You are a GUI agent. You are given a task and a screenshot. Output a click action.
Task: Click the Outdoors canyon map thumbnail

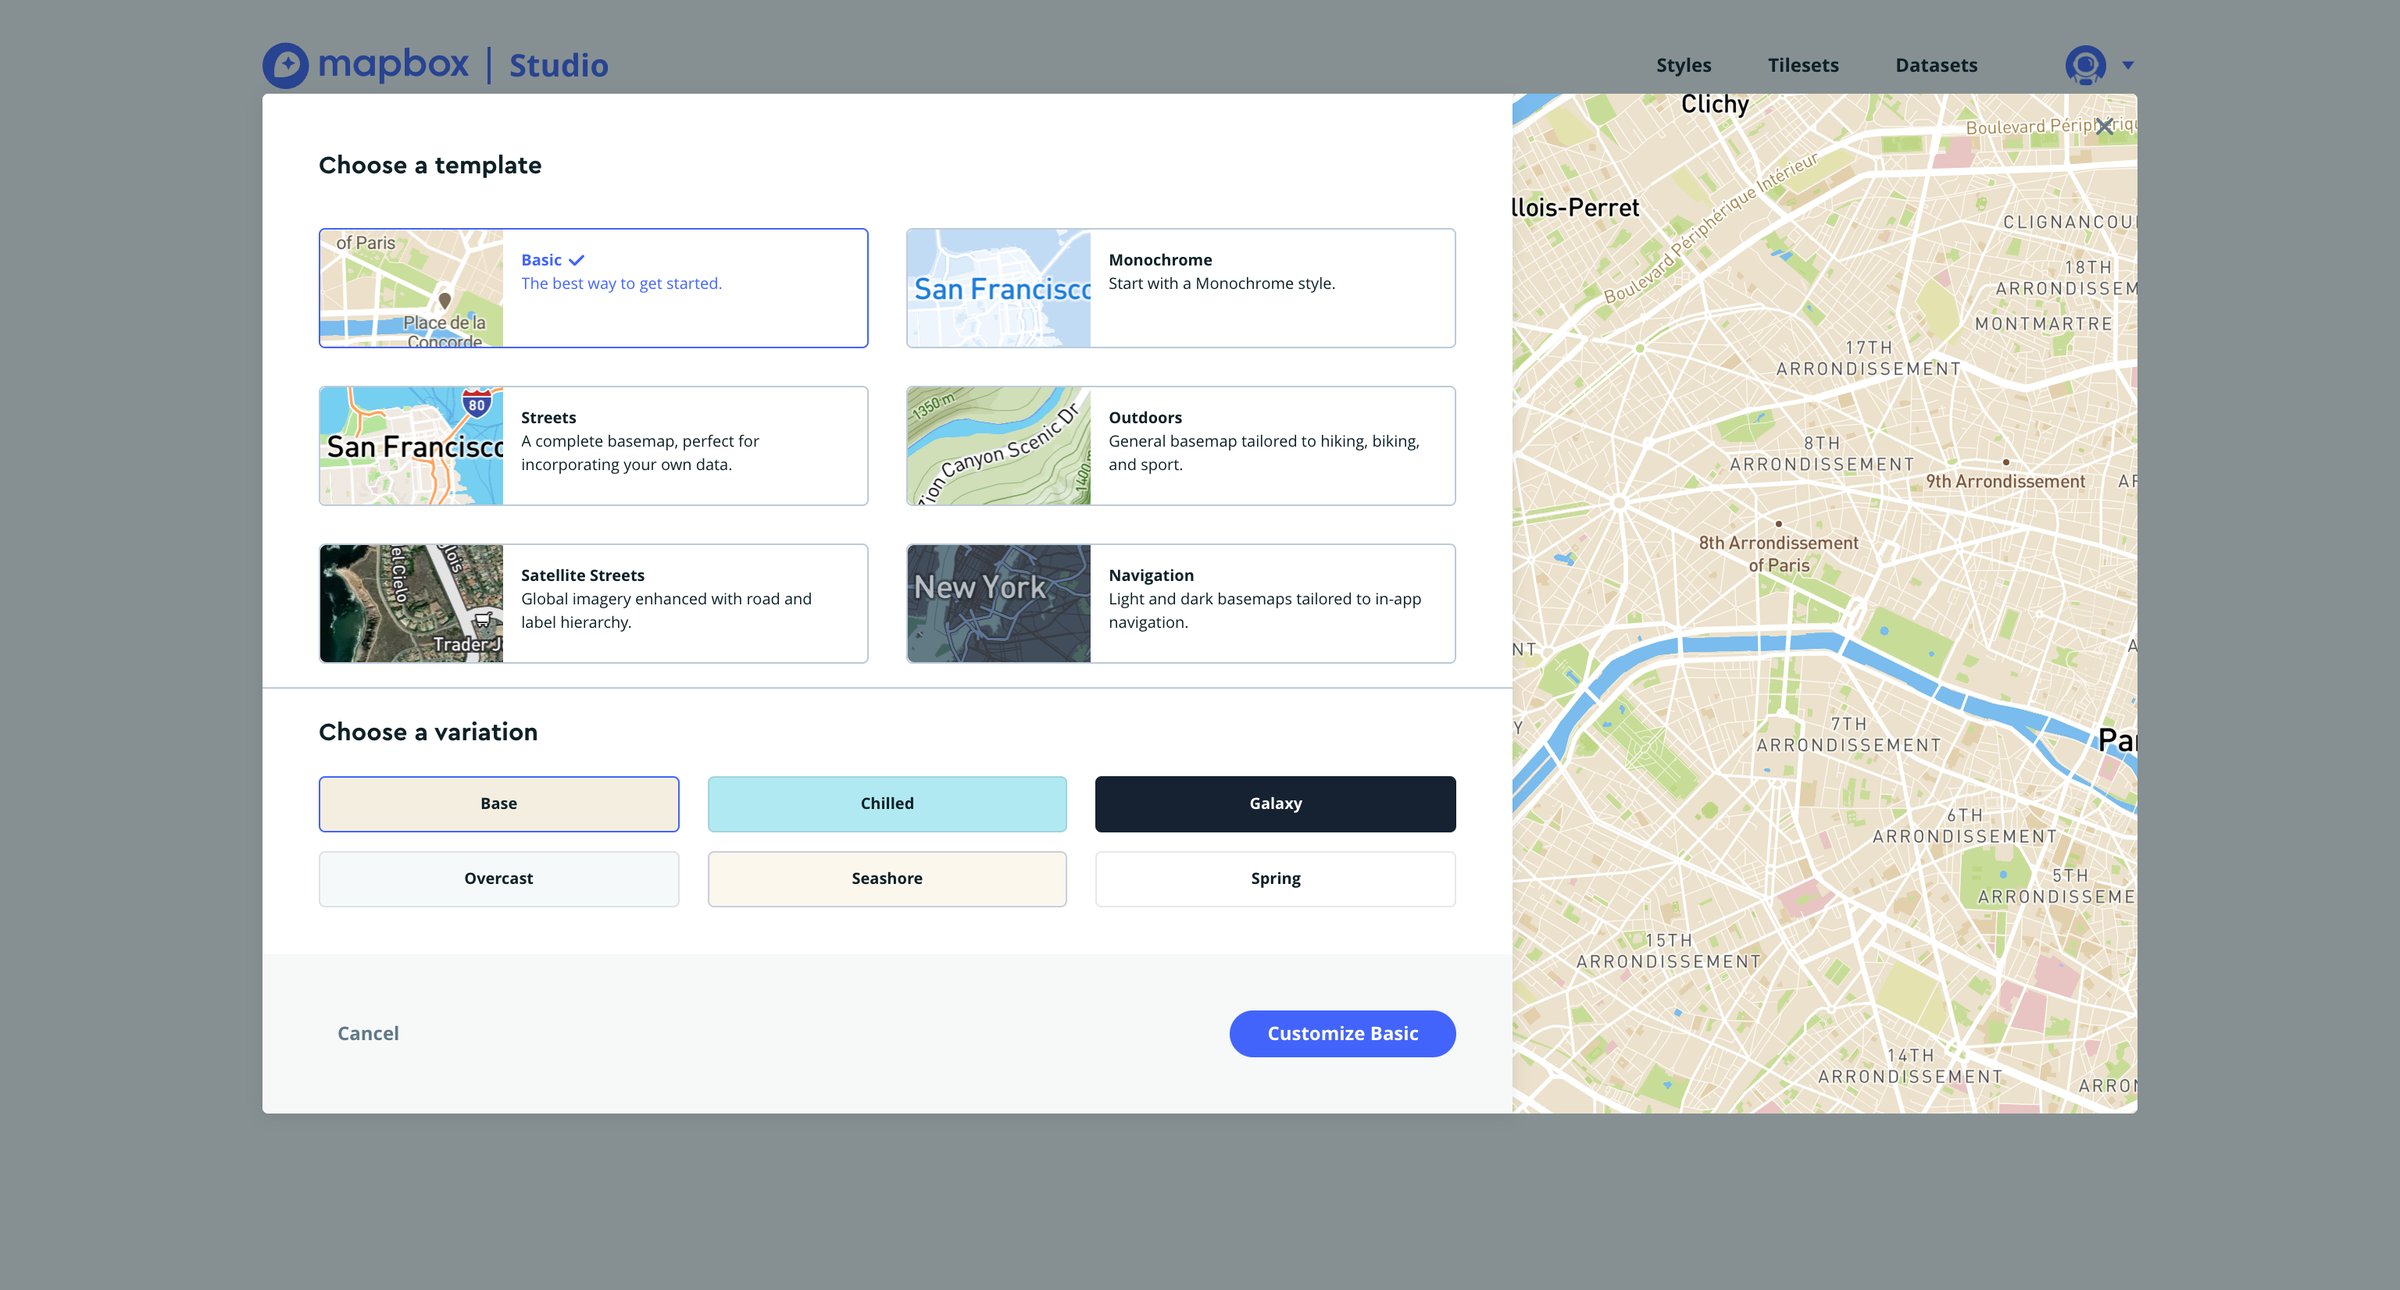click(999, 446)
